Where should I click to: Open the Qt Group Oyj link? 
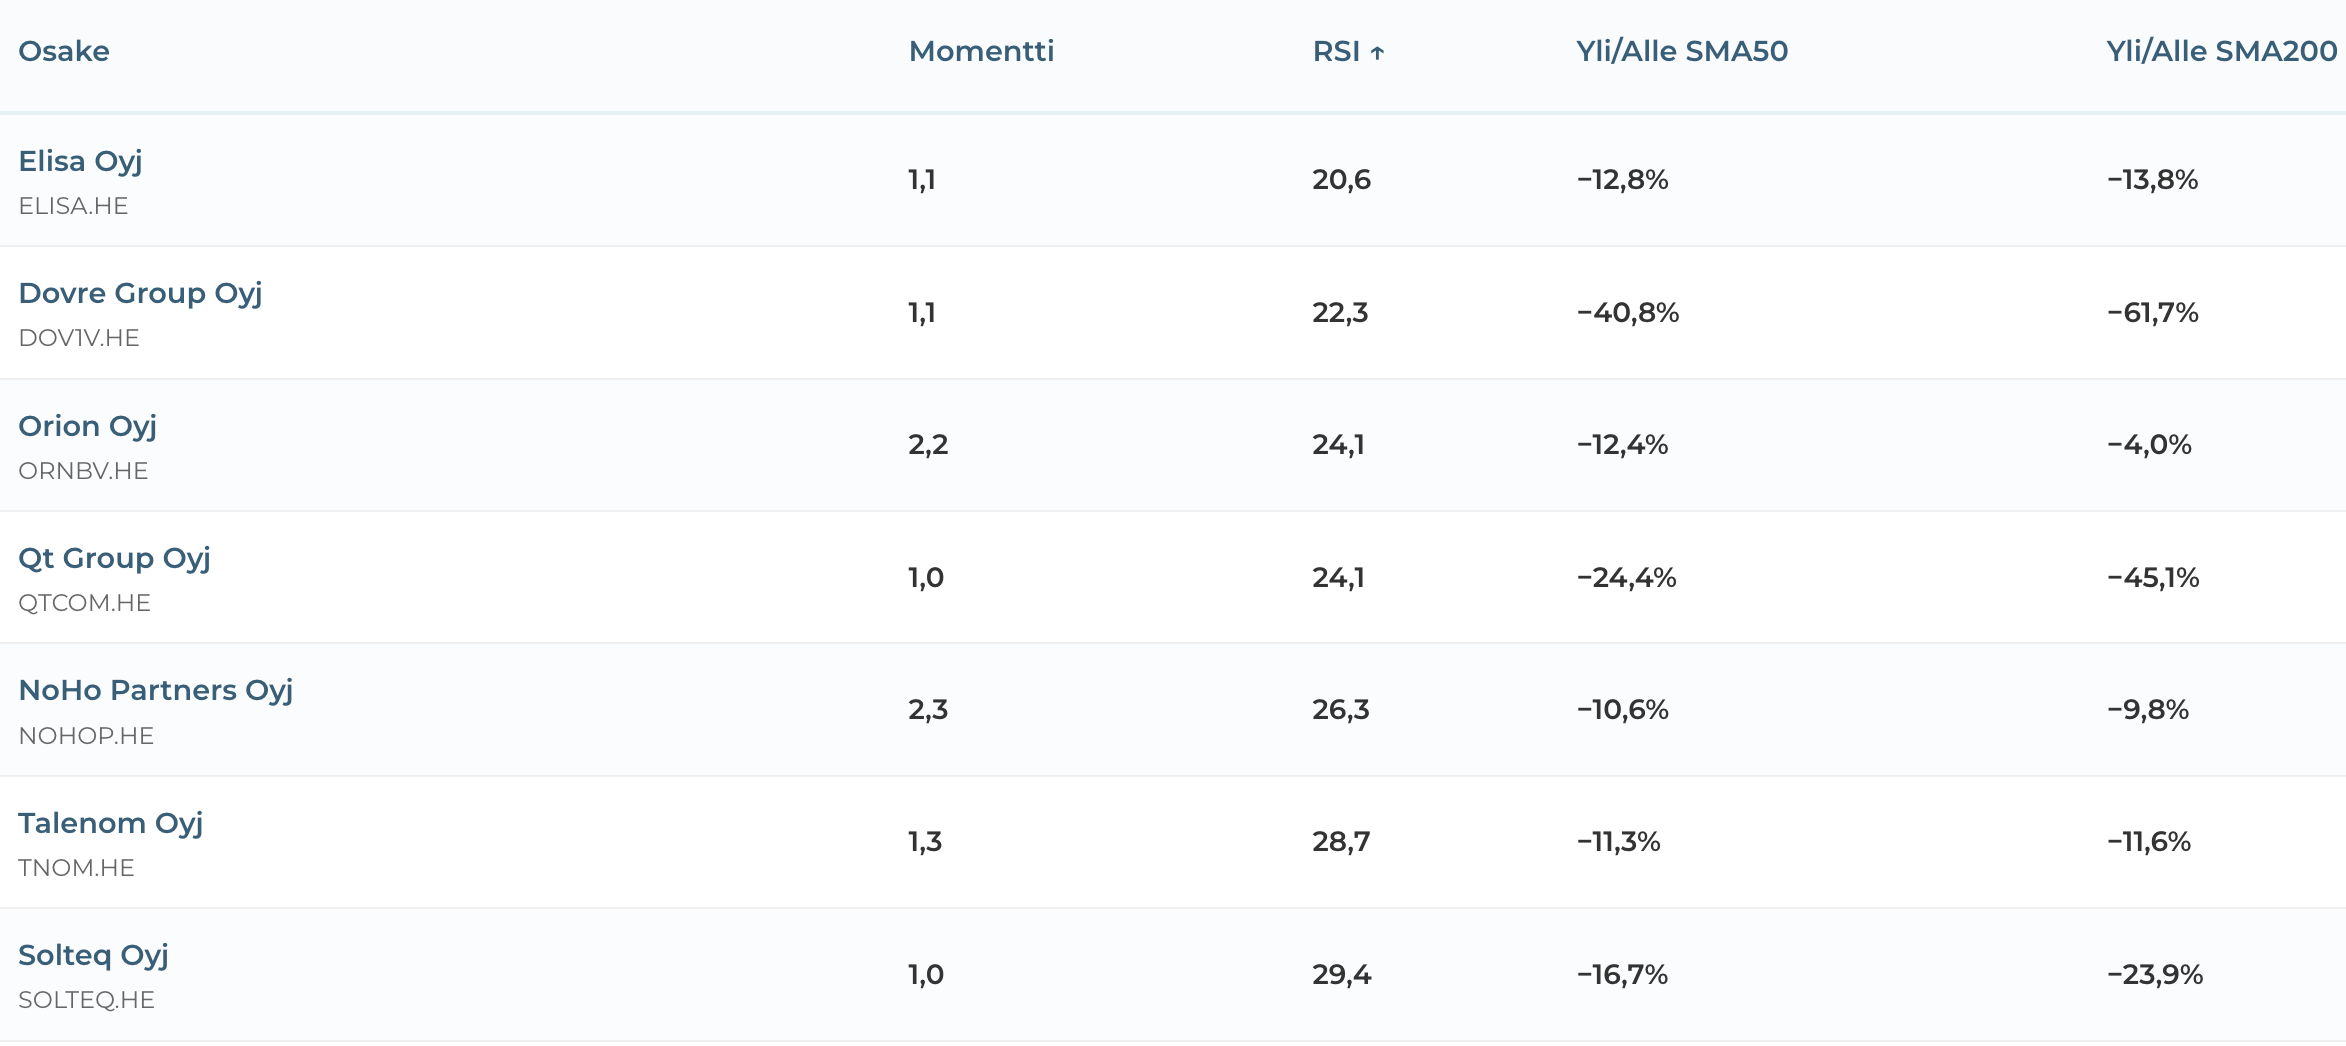point(114,558)
